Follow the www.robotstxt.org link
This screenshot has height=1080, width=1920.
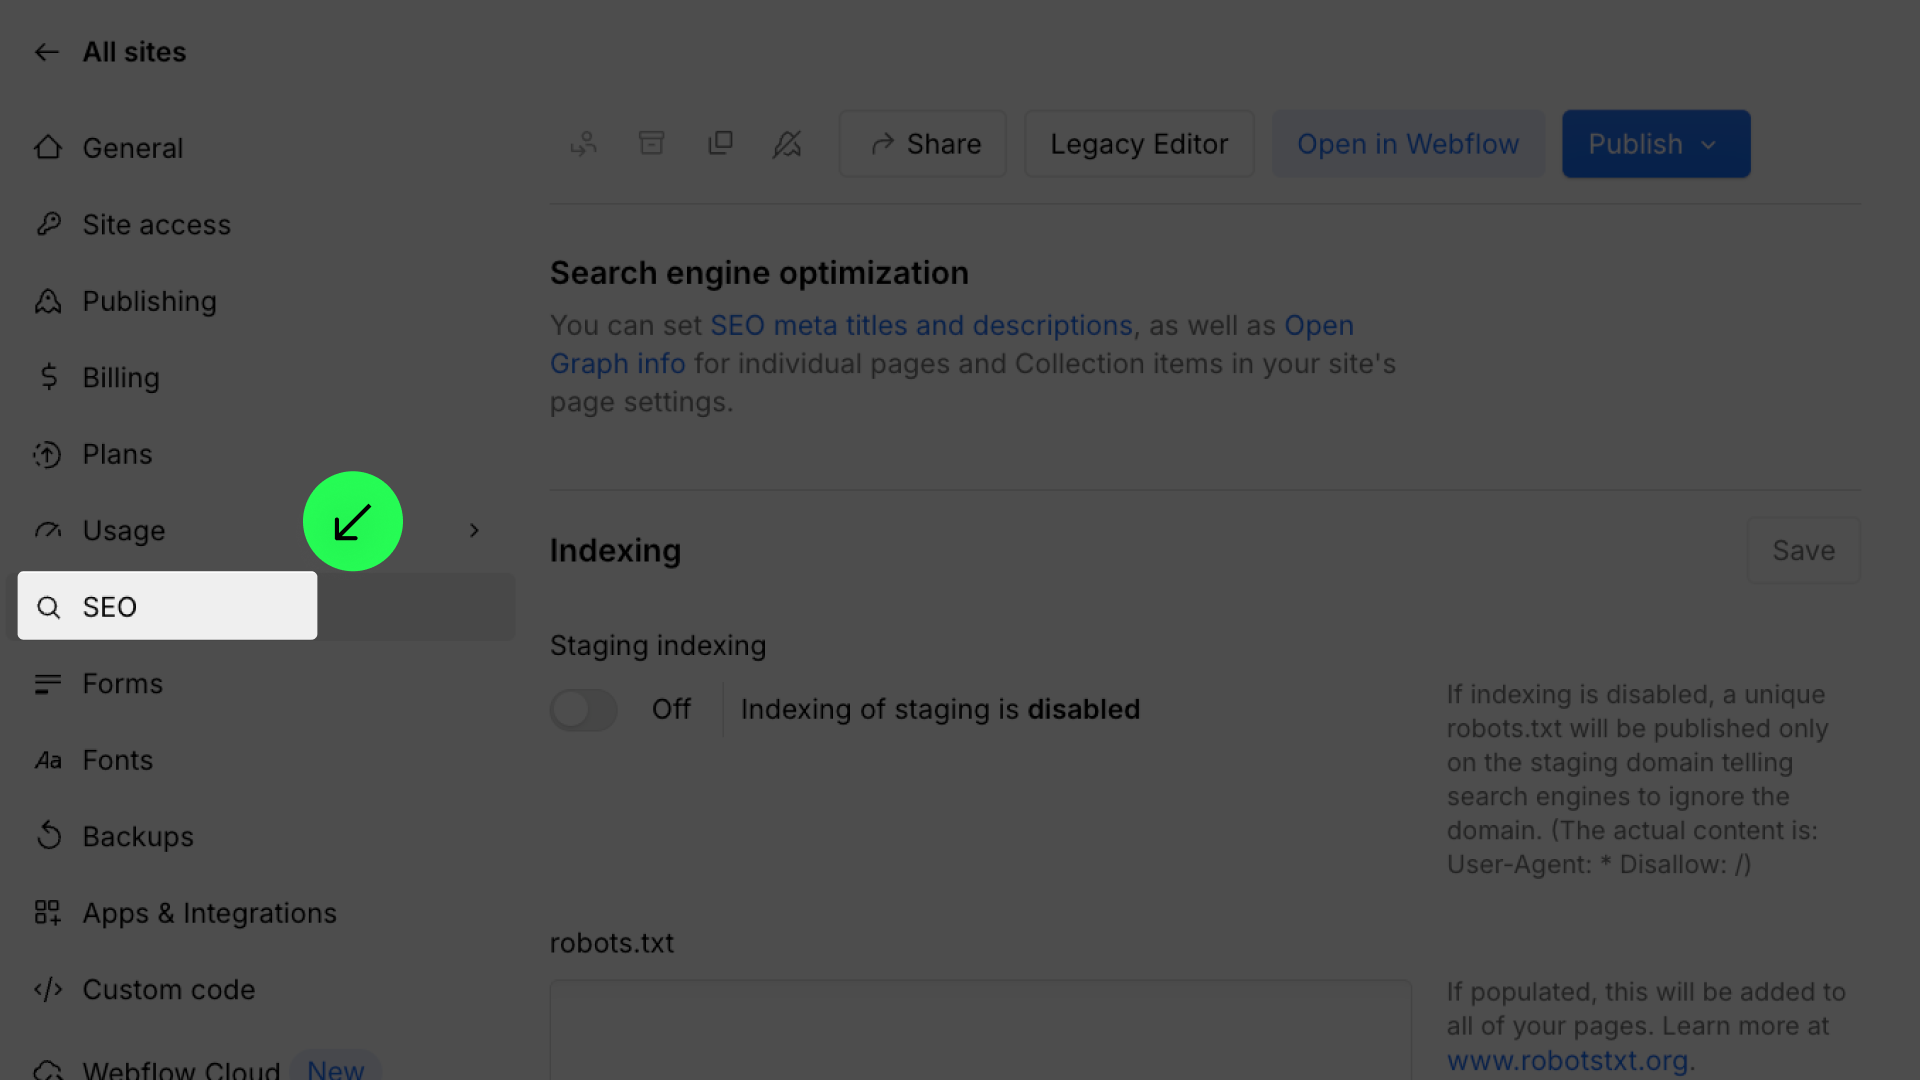tap(1567, 1060)
